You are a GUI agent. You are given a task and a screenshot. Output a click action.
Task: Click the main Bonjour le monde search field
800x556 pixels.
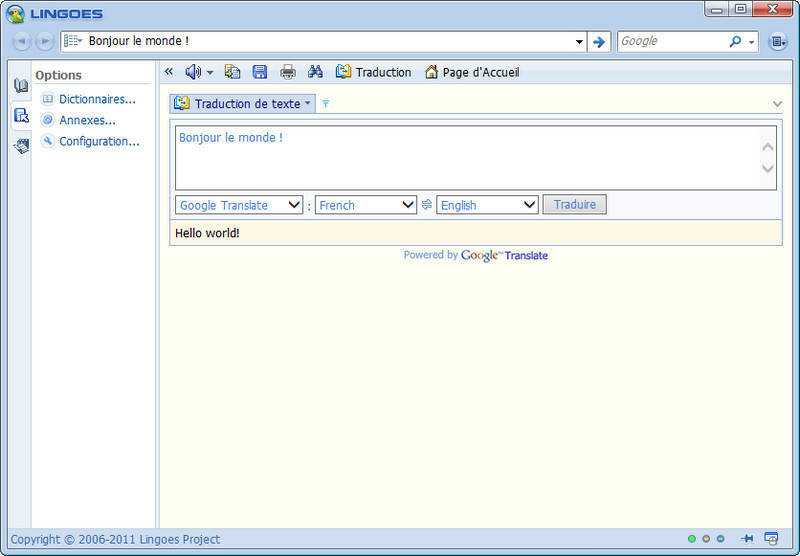(x=327, y=41)
